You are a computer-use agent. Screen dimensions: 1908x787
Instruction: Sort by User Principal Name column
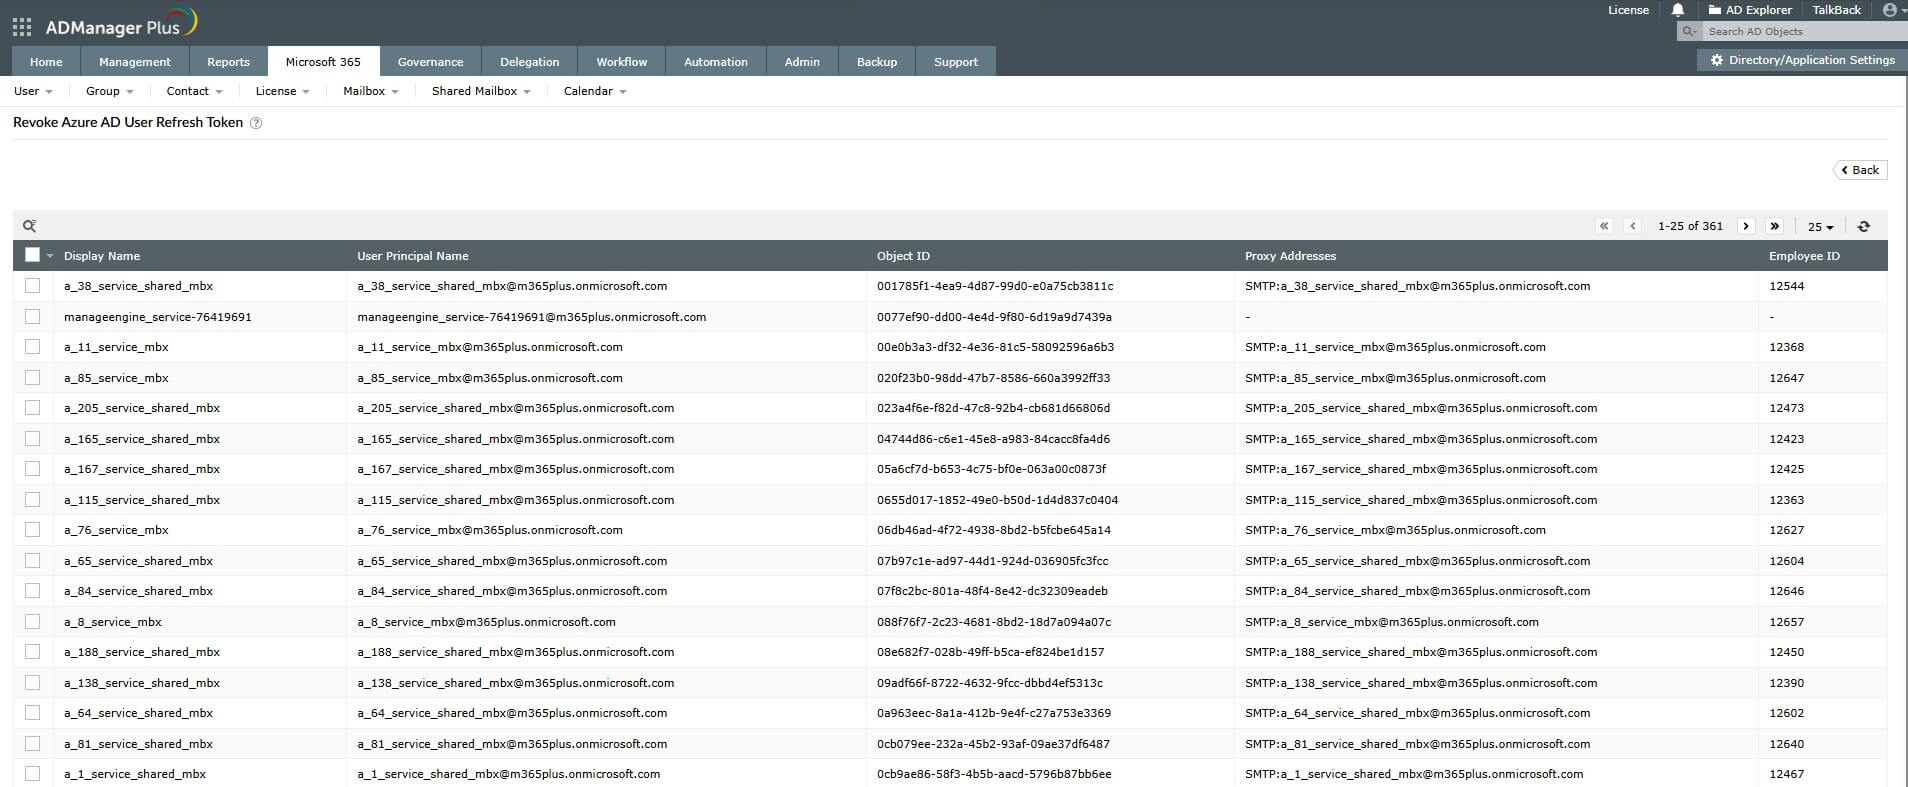pos(413,256)
